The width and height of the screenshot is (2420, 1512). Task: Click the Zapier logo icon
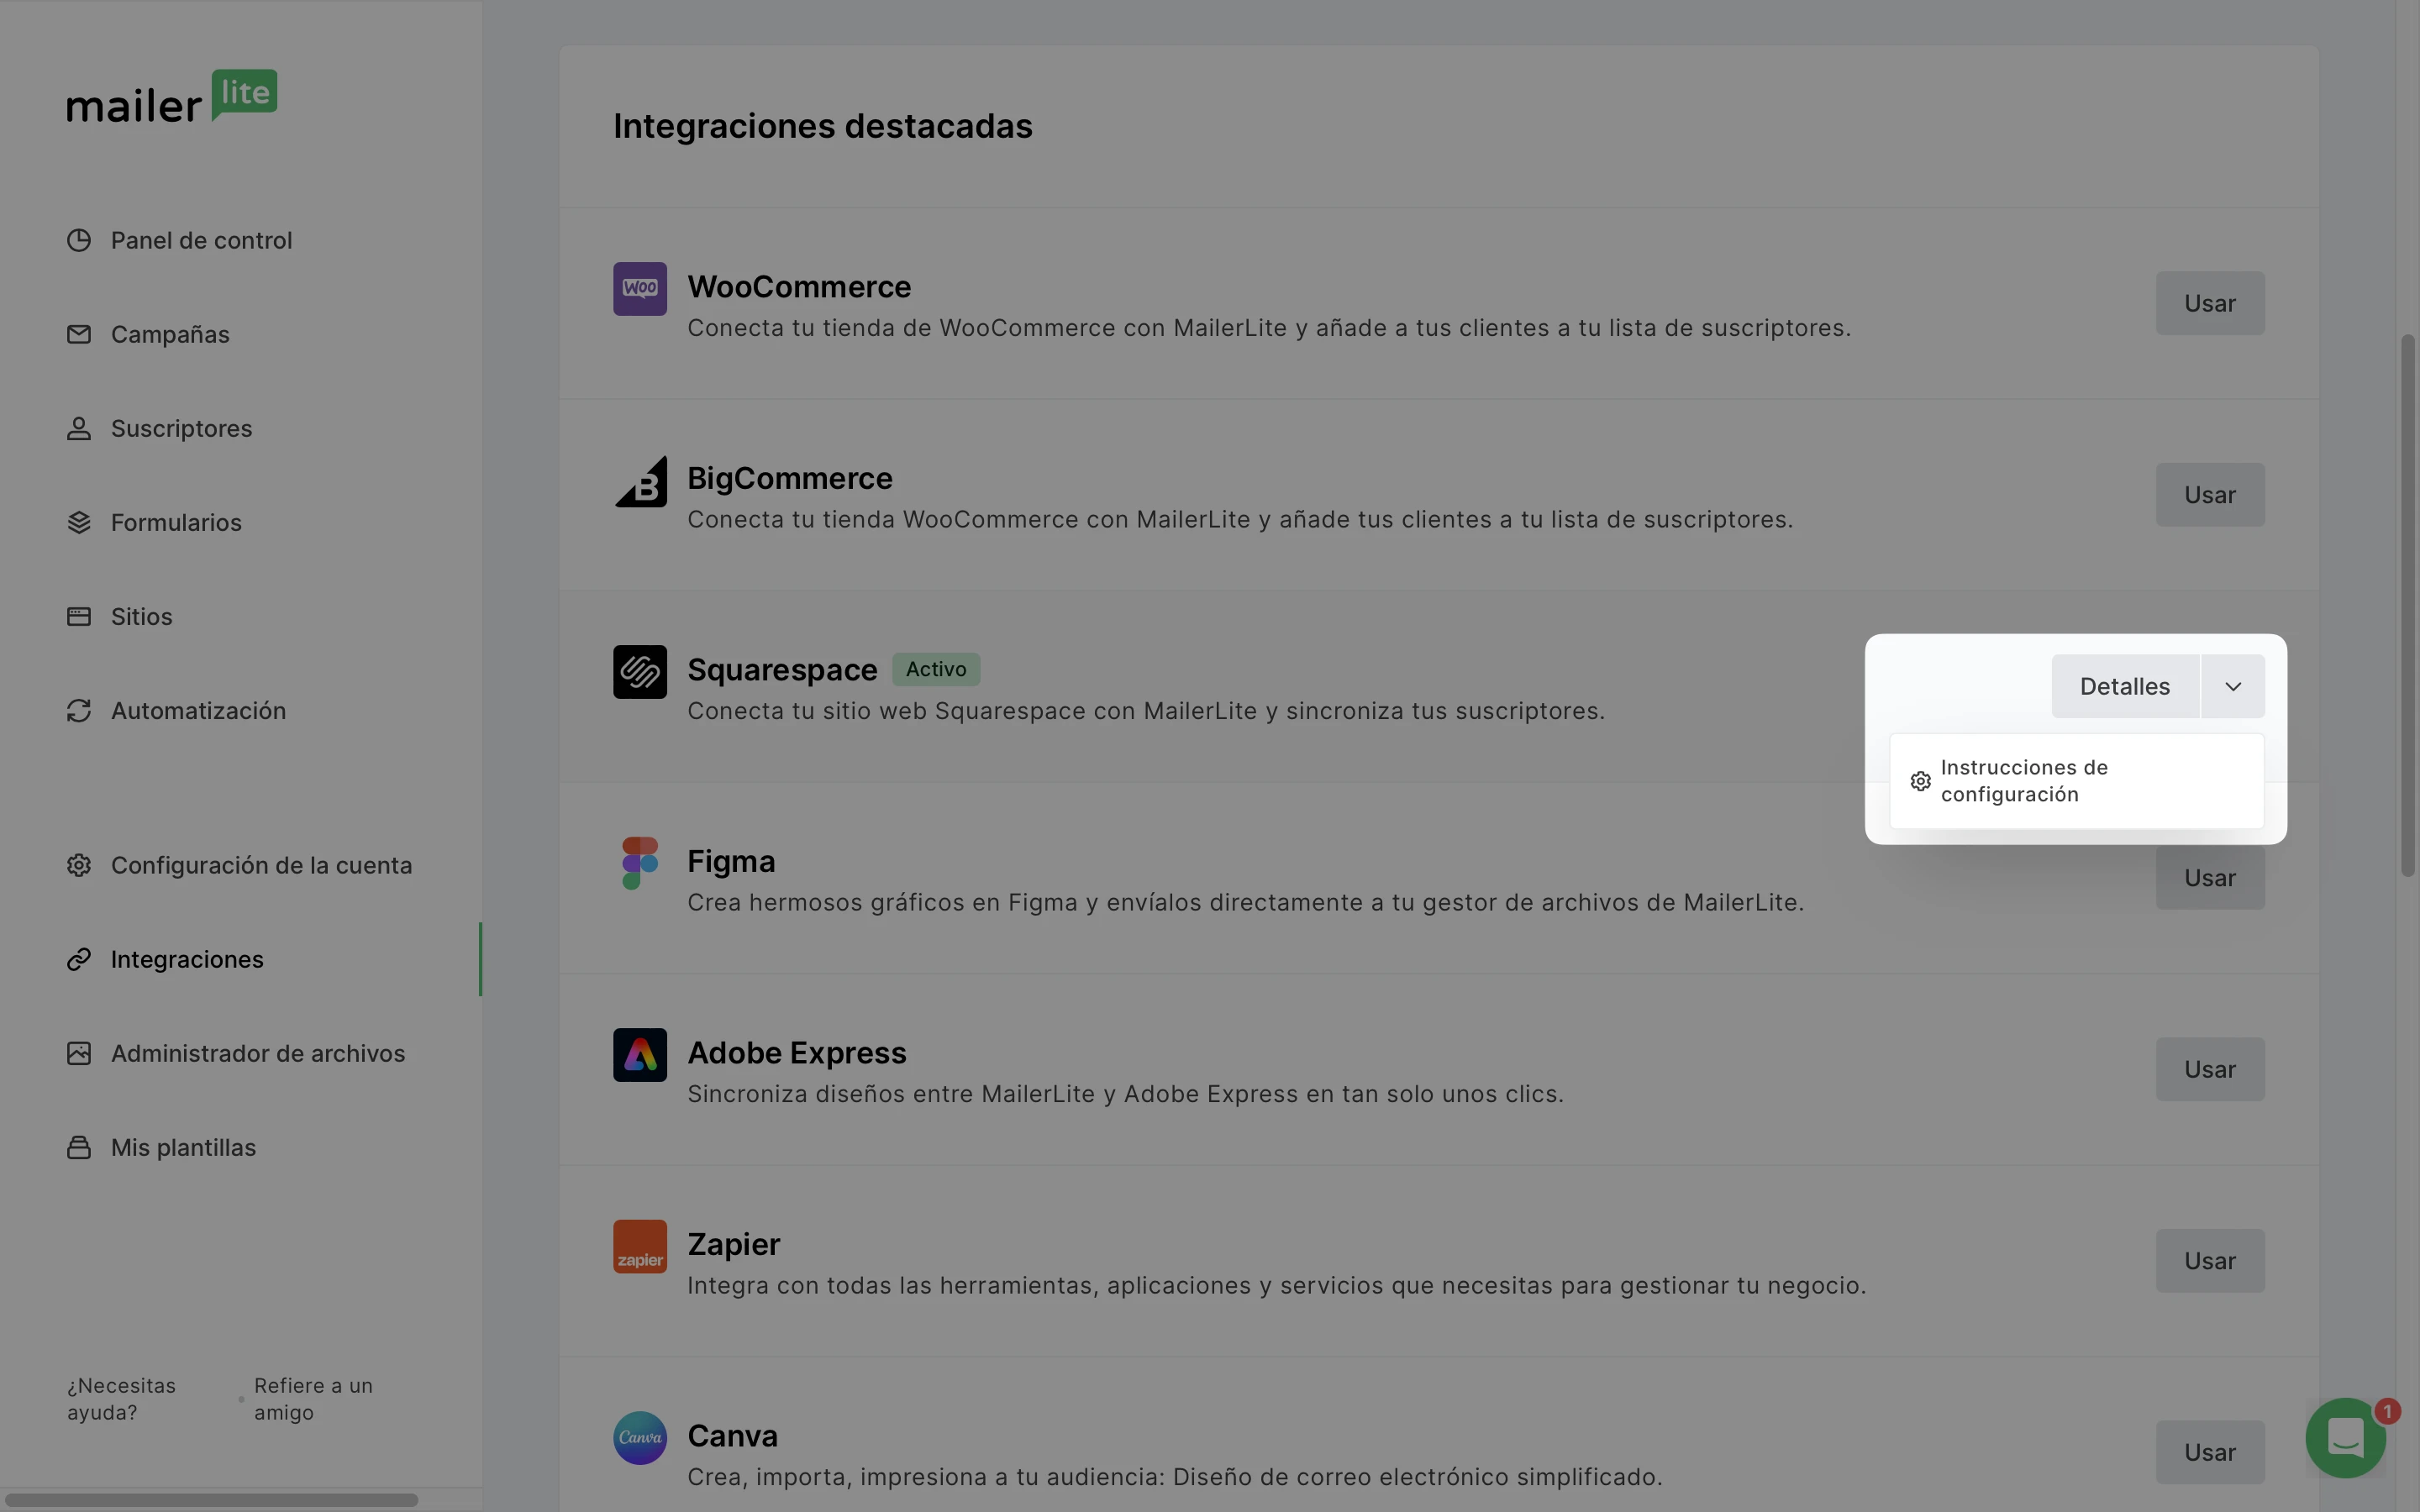pyautogui.click(x=640, y=1247)
